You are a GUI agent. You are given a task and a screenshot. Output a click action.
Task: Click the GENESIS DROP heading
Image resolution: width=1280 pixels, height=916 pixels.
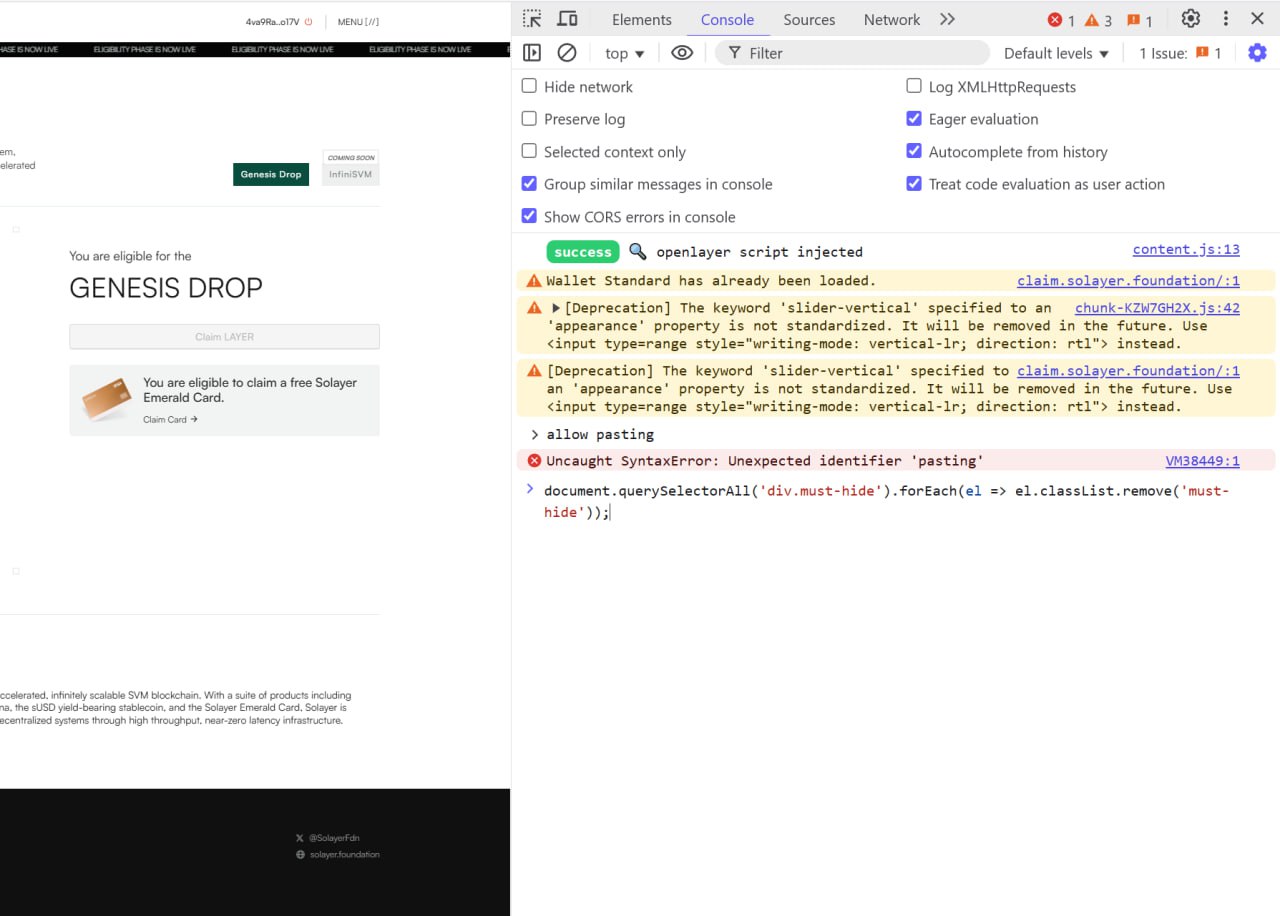coord(166,288)
